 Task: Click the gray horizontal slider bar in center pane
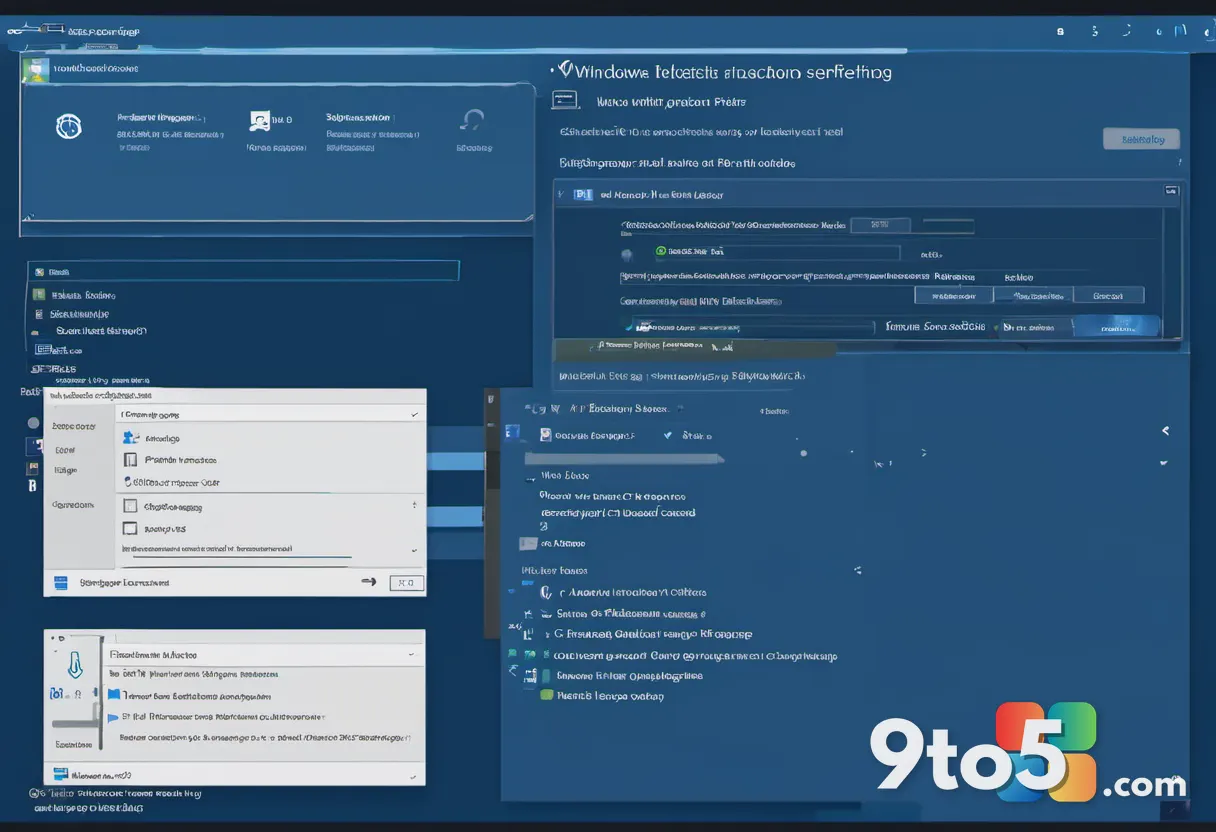(625, 459)
